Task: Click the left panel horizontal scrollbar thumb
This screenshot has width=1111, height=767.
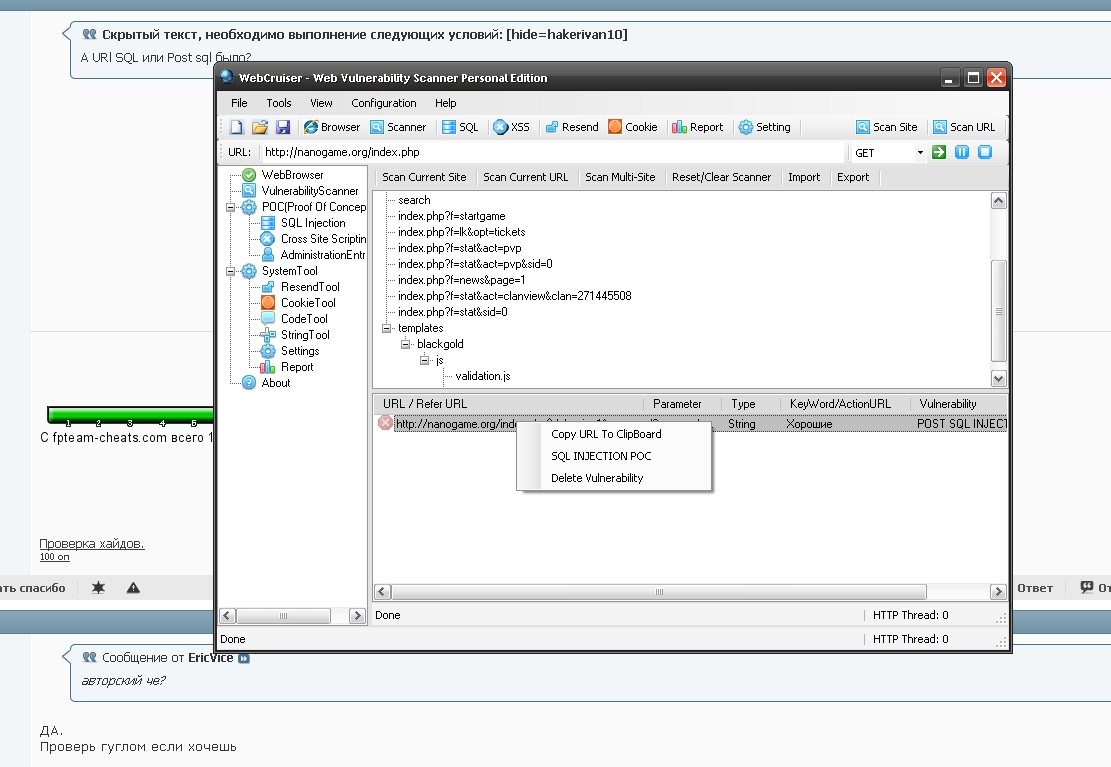Action: (283, 616)
